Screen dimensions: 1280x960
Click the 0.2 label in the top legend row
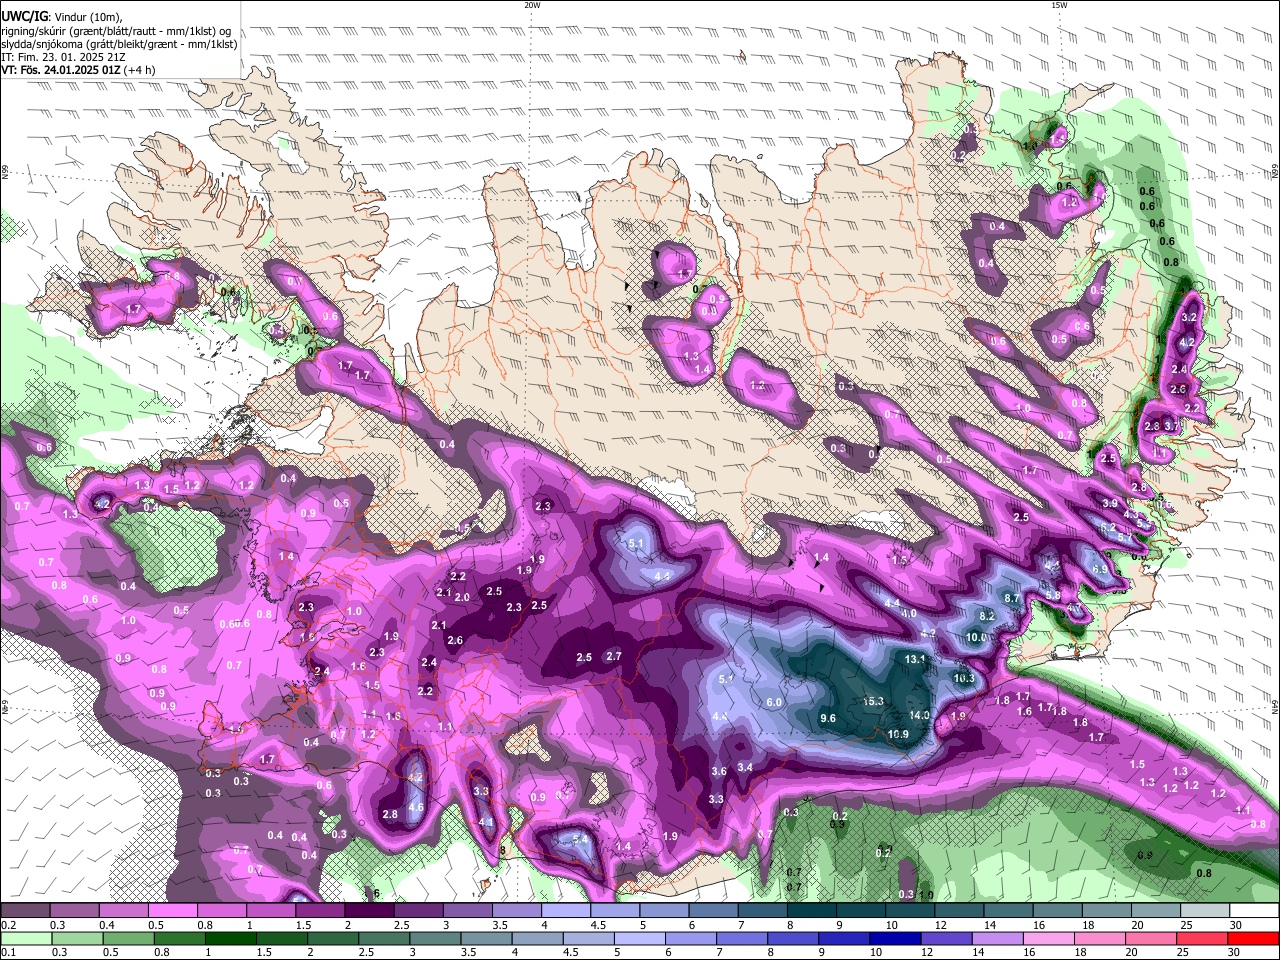pyautogui.click(x=7, y=925)
